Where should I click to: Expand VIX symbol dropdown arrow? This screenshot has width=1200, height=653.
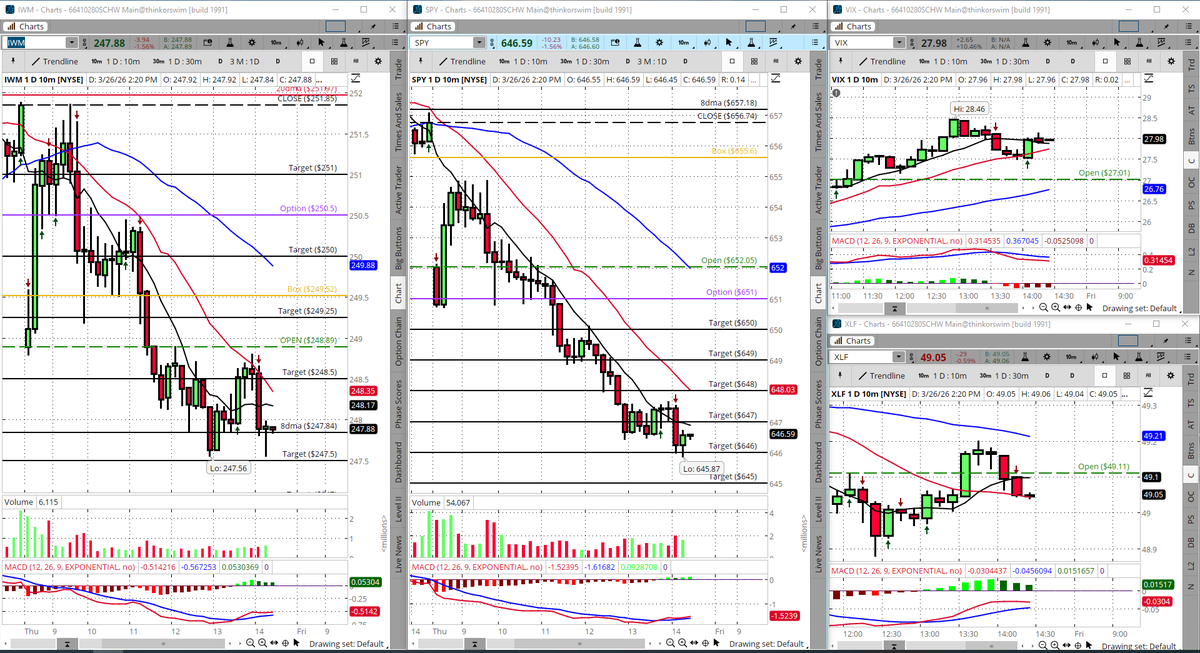pyautogui.click(x=899, y=43)
